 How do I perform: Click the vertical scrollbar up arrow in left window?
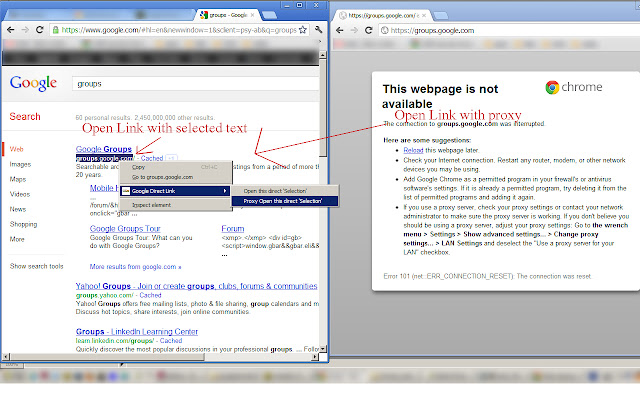point(323,54)
